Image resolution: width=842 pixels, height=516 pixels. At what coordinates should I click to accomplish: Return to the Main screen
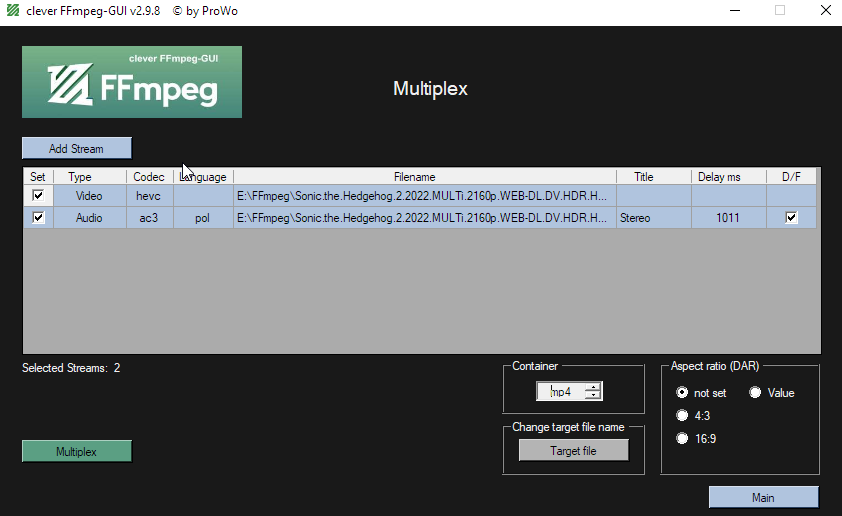tap(764, 497)
